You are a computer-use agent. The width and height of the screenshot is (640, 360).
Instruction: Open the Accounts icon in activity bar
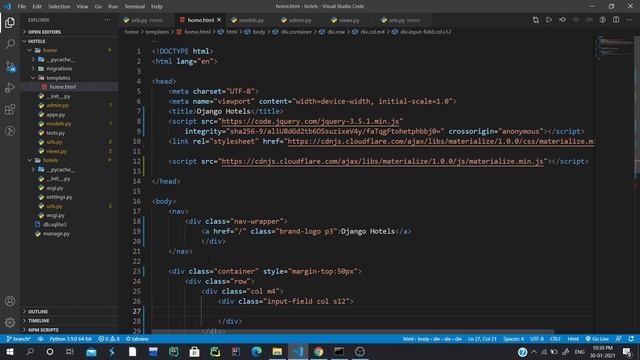pos(10,301)
